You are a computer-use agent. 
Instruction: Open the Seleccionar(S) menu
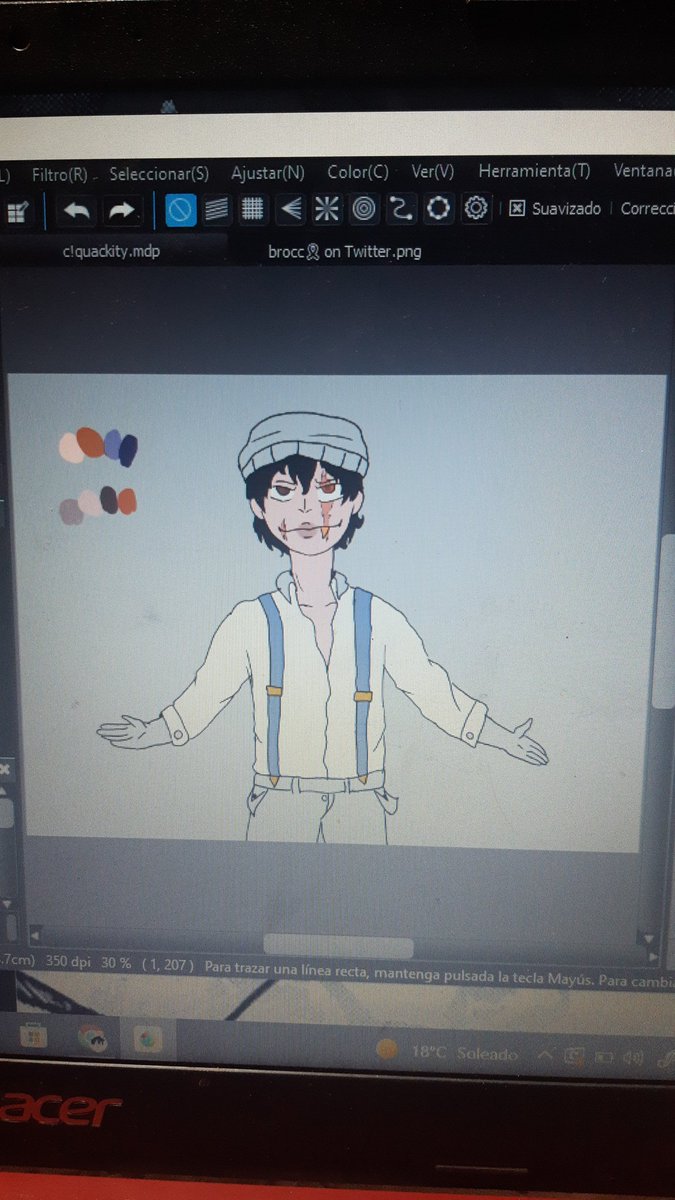159,173
